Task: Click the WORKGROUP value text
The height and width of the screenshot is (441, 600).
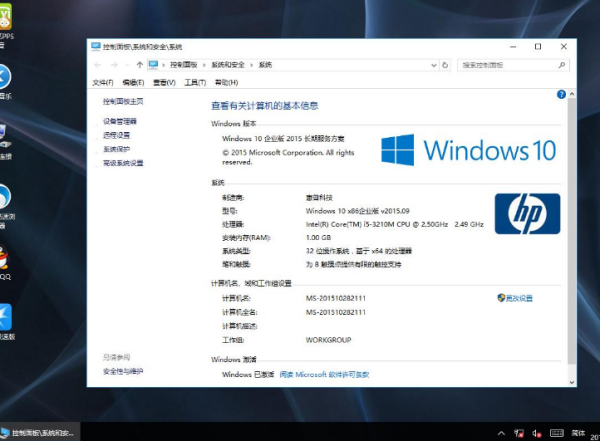Action: (x=328, y=340)
